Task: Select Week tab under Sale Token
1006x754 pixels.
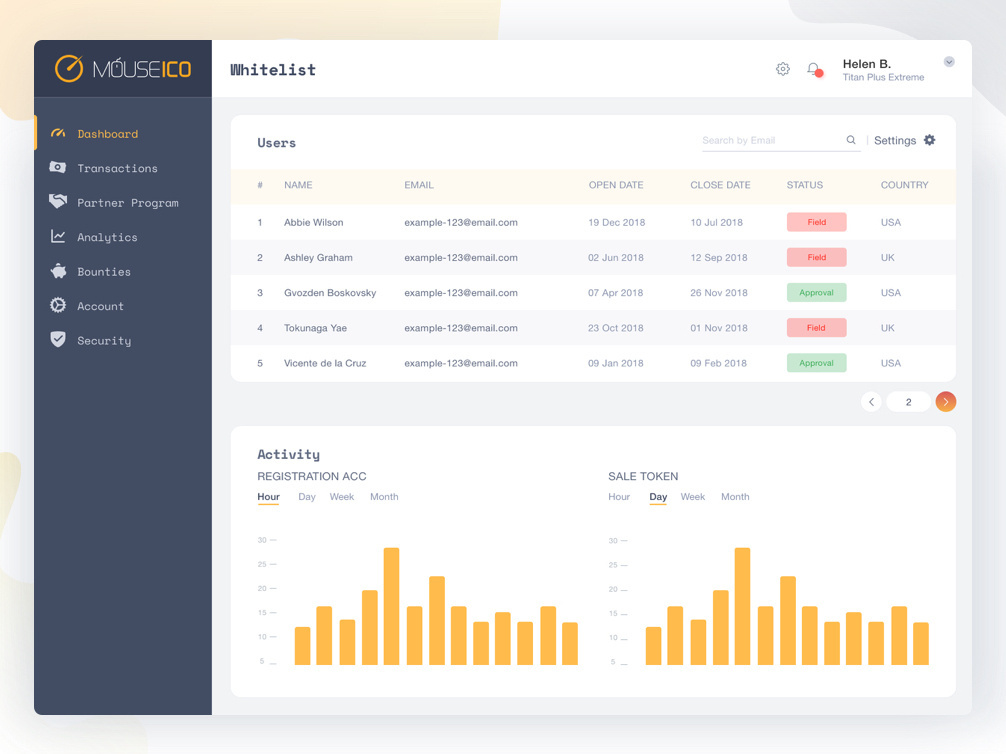Action: point(693,497)
